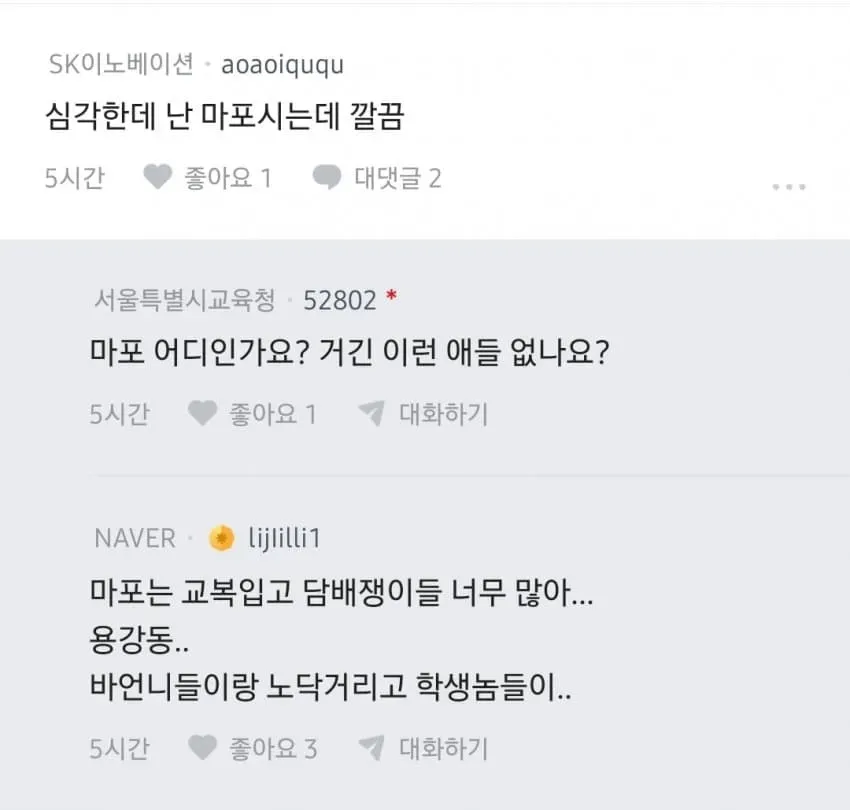This screenshot has height=810, width=850.
Task: Click the 52802 username
Action: point(339,300)
